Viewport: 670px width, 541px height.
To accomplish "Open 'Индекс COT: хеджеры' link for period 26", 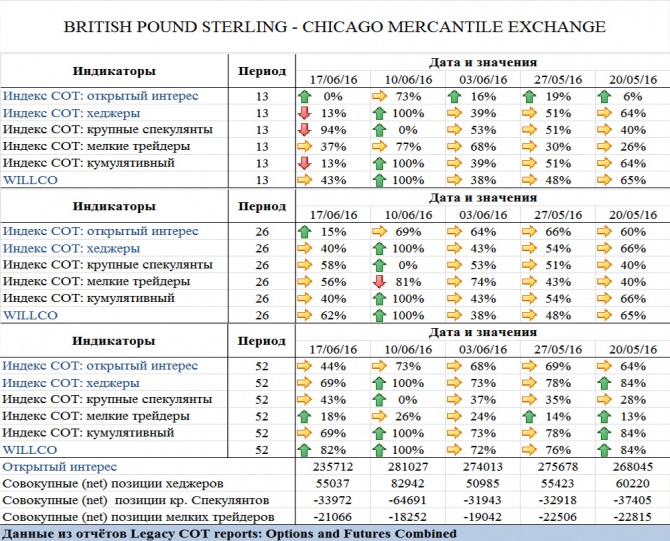I will click(71, 248).
